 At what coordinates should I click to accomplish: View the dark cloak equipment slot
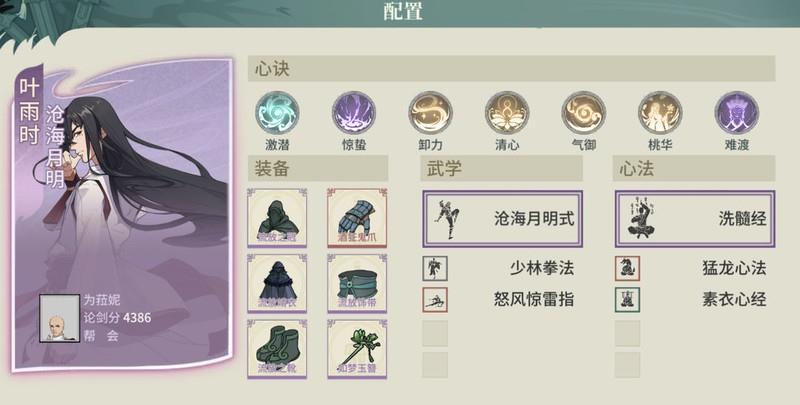(277, 284)
